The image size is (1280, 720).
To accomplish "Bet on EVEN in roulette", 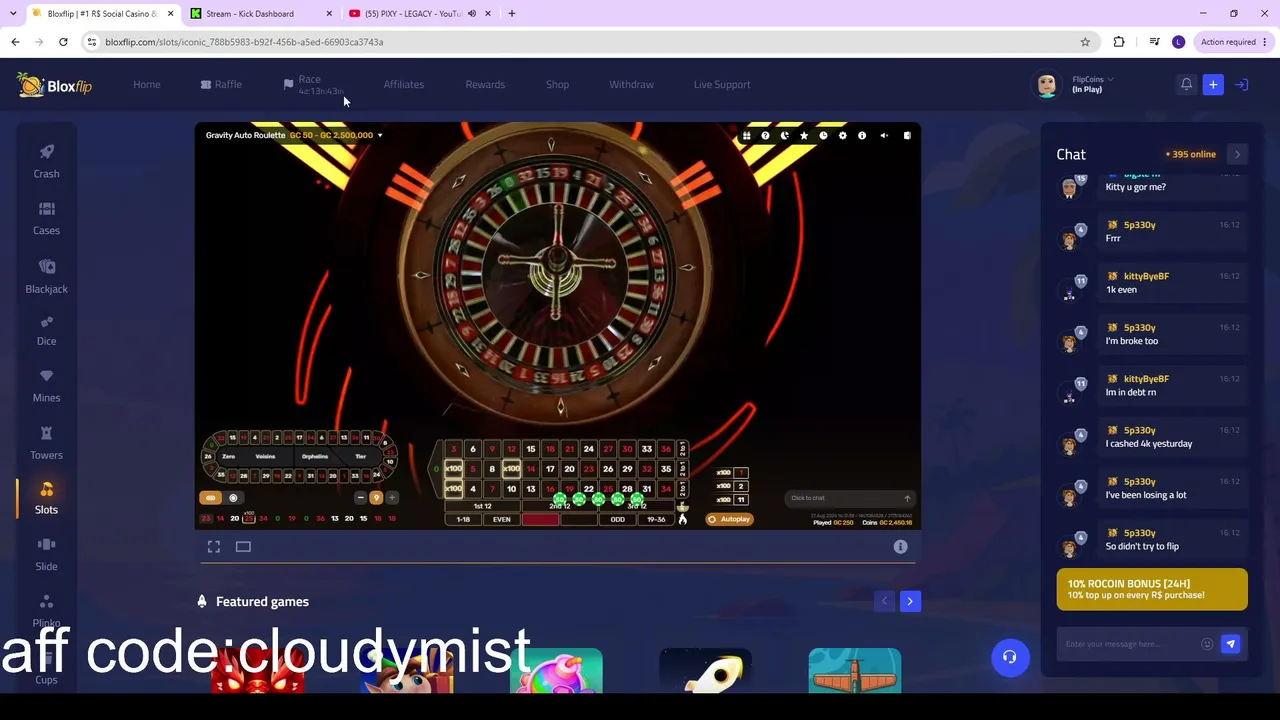I will (x=501, y=520).
